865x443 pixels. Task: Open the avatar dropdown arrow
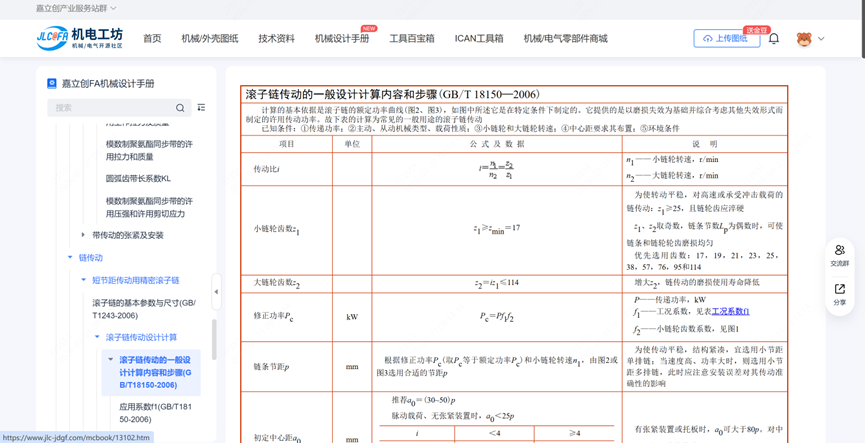click(x=821, y=39)
